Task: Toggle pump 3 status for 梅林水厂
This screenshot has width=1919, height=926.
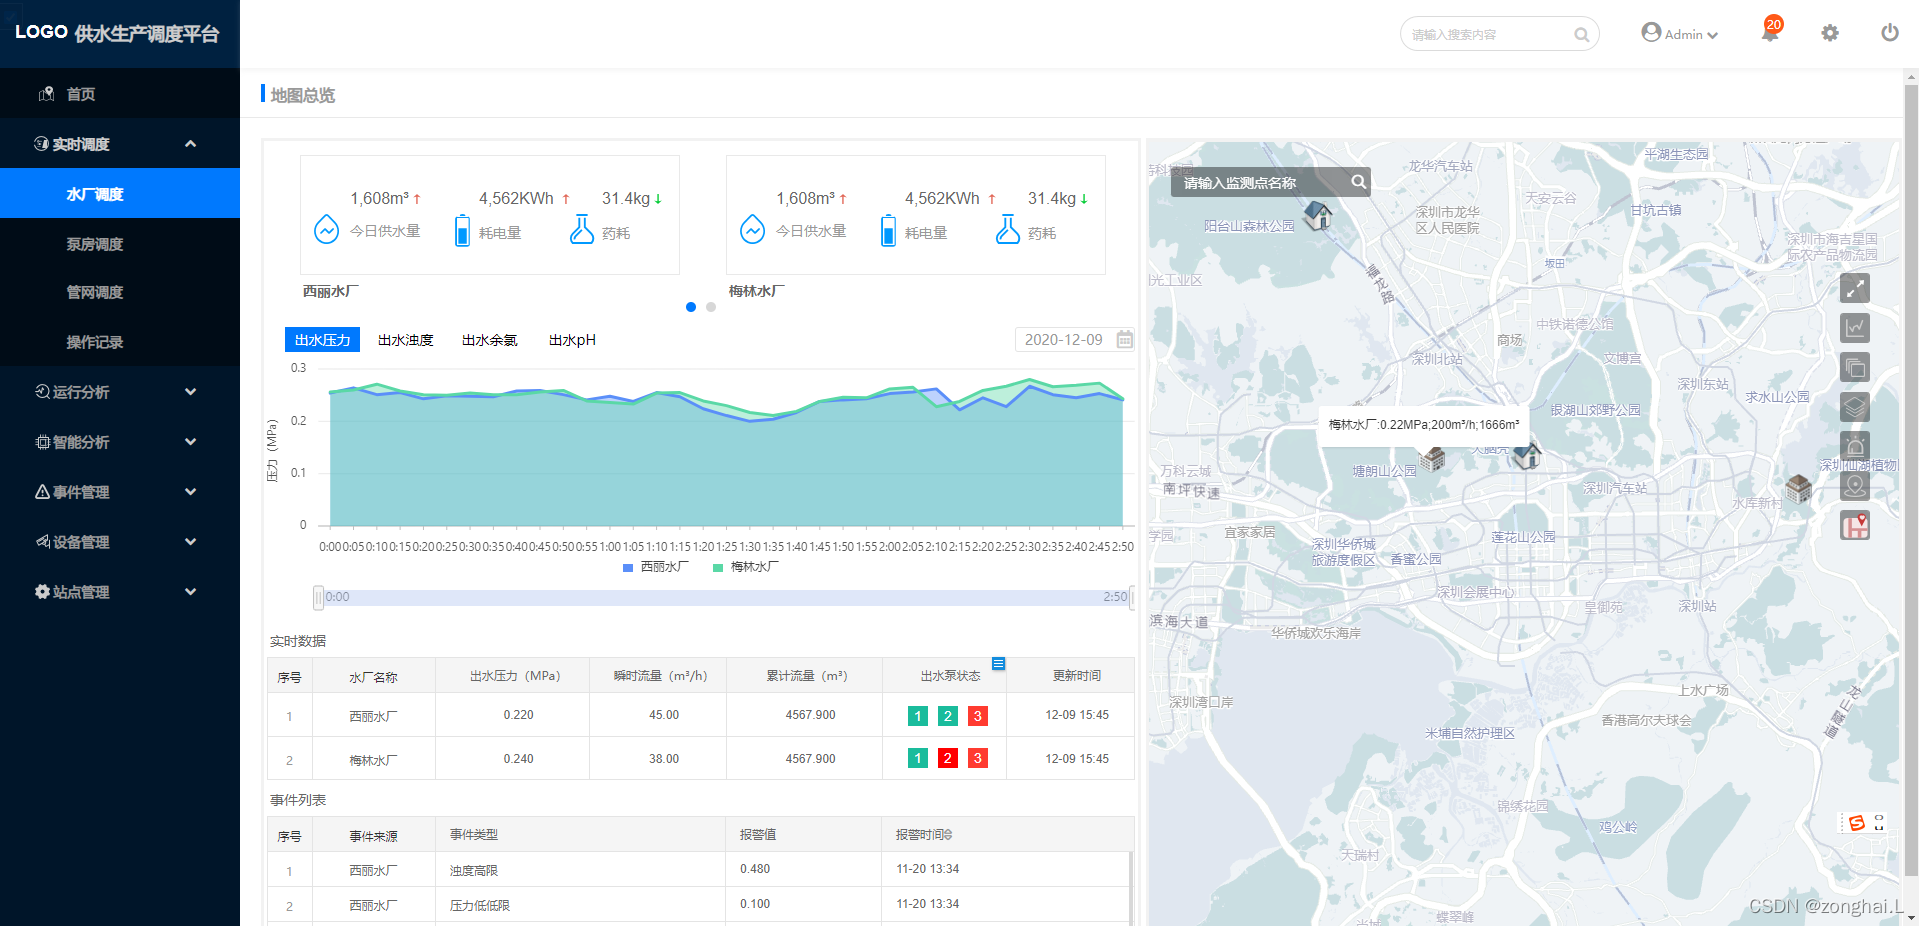Action: [978, 758]
